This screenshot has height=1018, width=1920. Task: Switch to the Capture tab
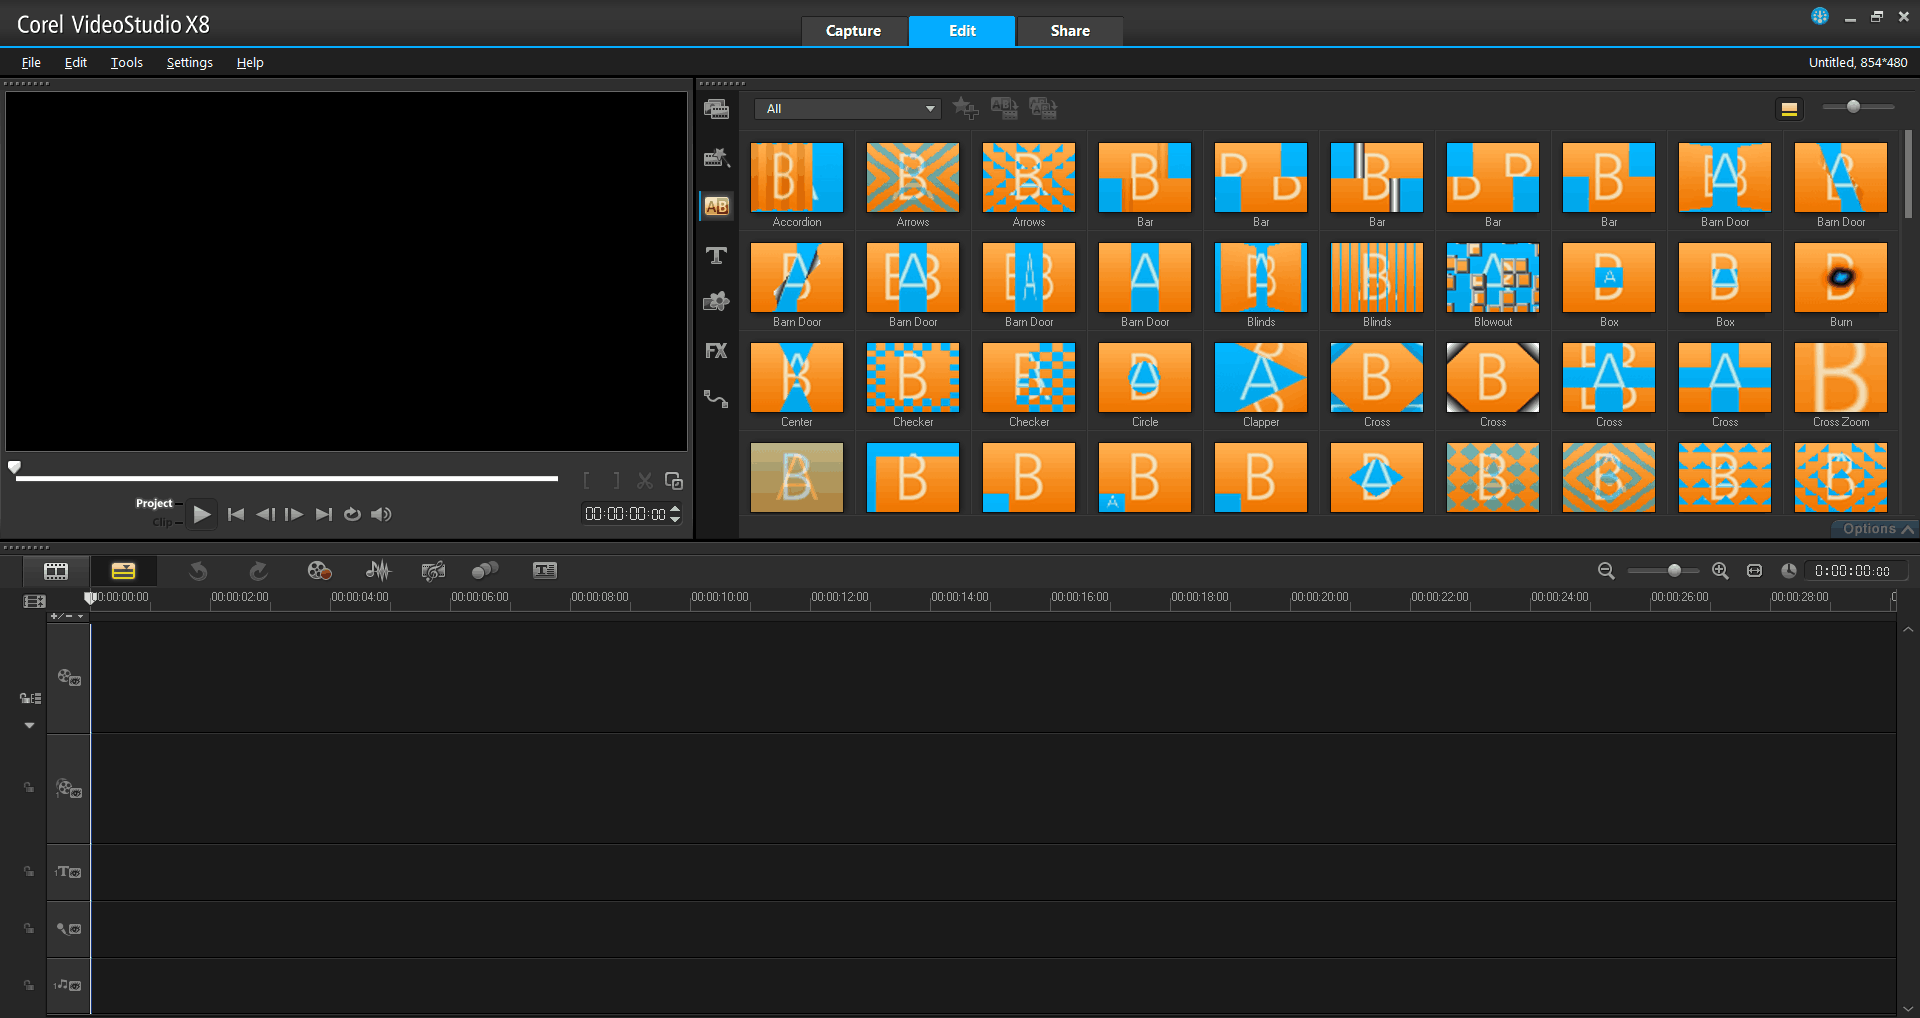pyautogui.click(x=854, y=31)
